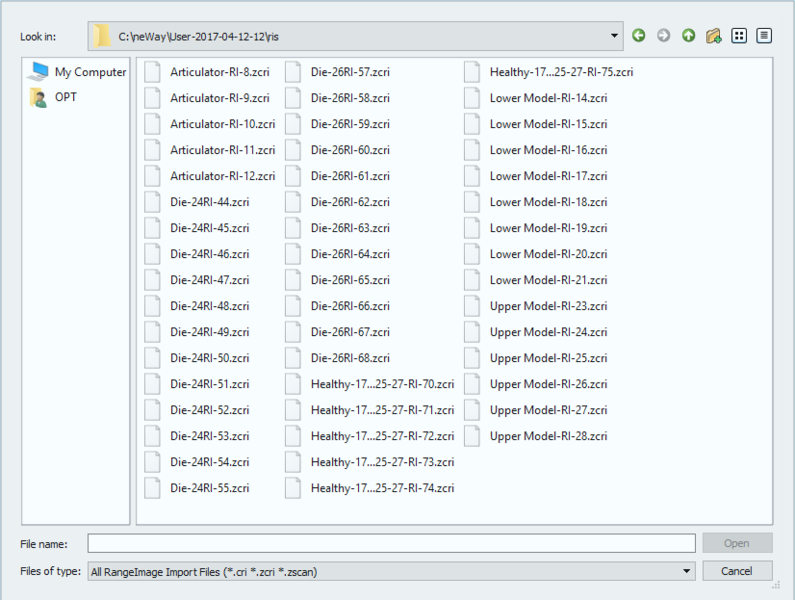This screenshot has height=600, width=795.
Task: Select file Lower Model-RI-18.zcri
Action: tap(548, 202)
